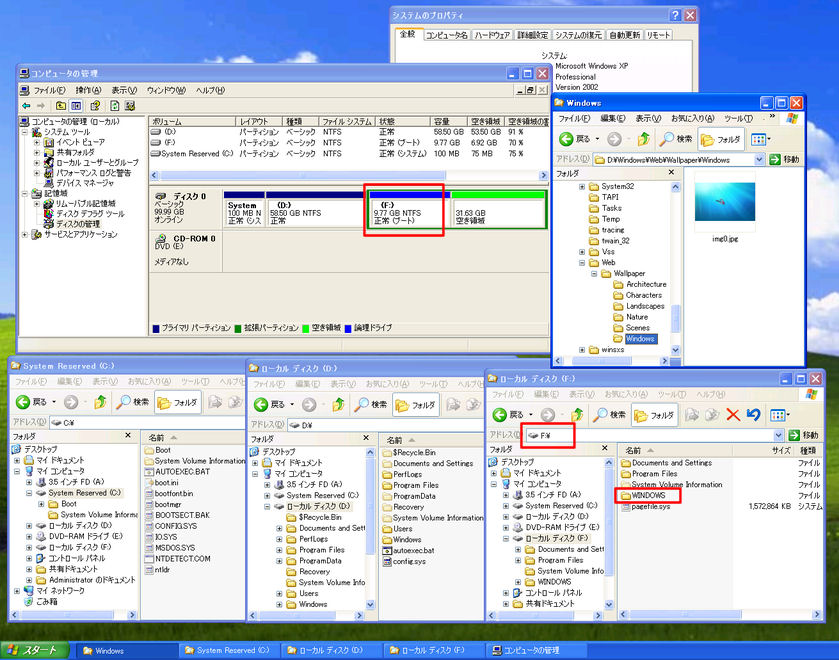Open the お気に入り(A) menu in Windows explorer window
This screenshot has width=839, height=660.
[x=692, y=118]
